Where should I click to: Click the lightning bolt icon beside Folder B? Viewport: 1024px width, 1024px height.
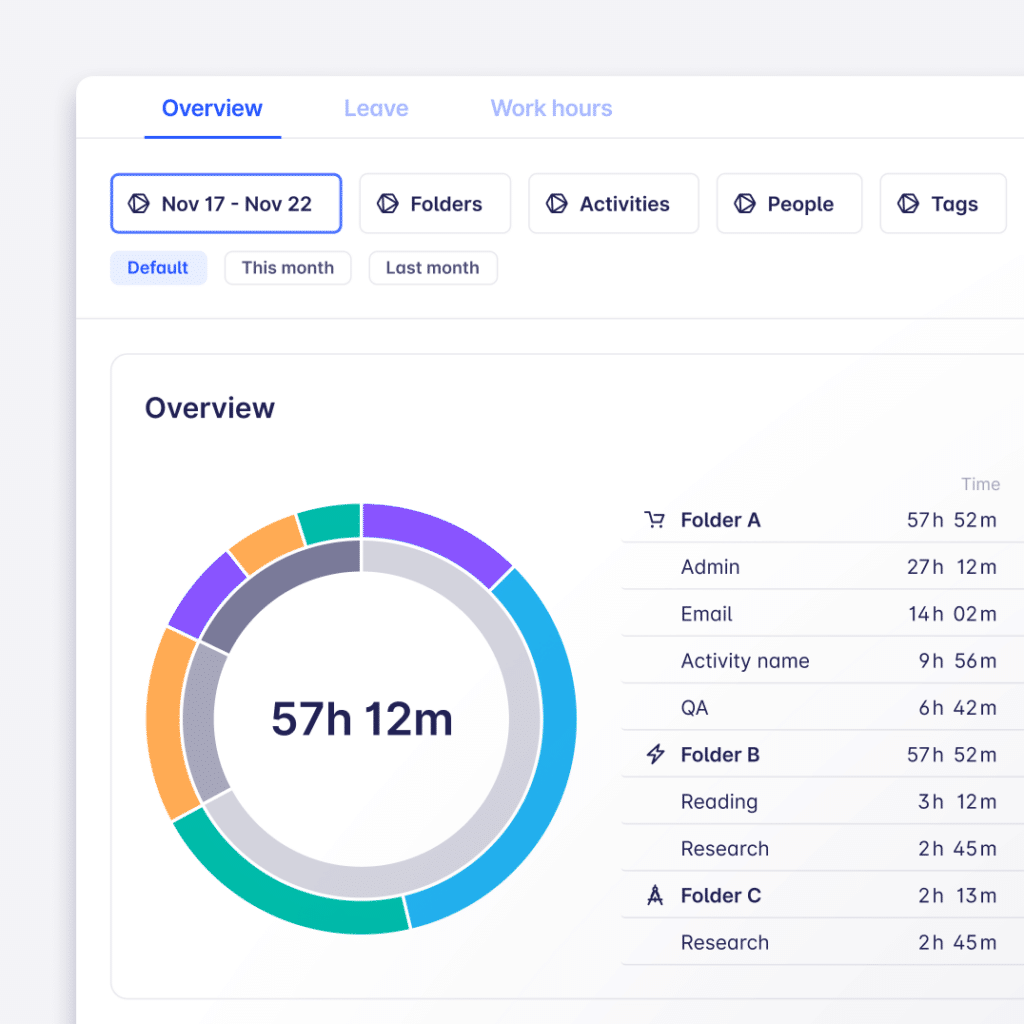pos(655,755)
